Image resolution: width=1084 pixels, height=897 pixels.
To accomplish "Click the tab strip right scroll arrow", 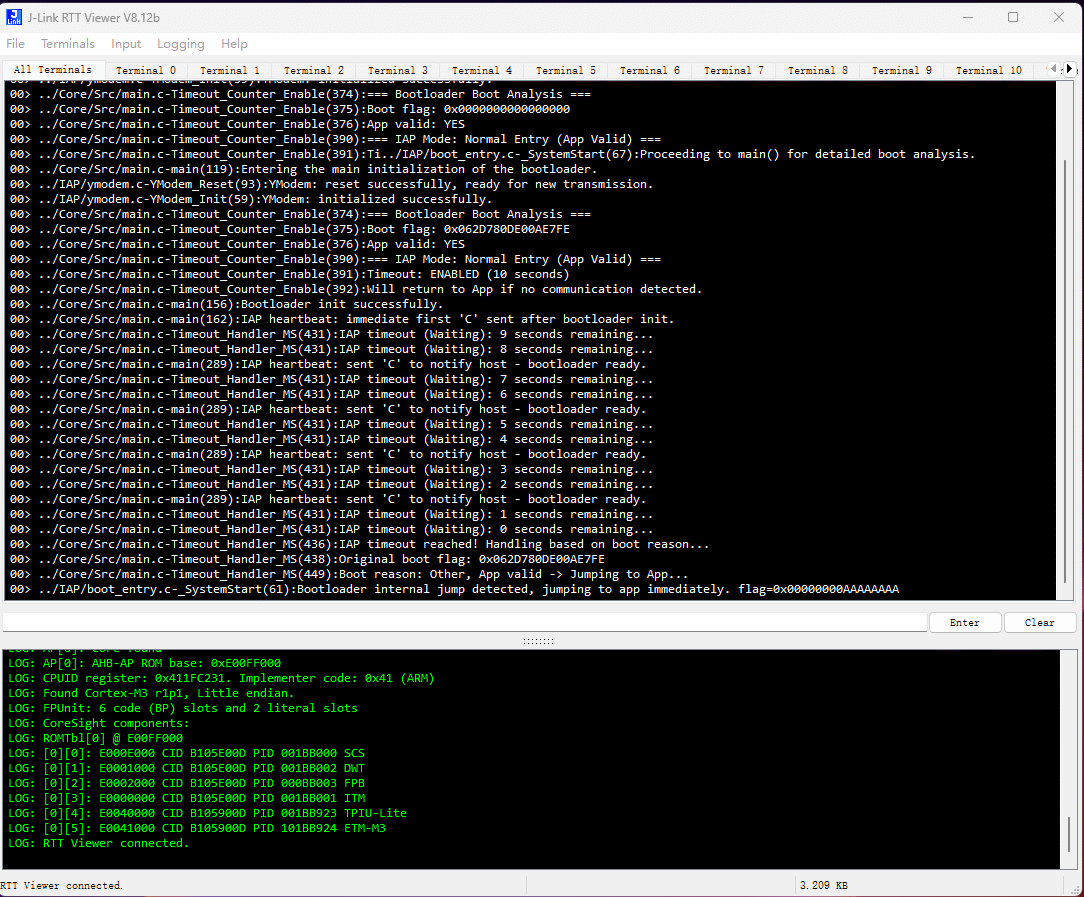I will point(1069,68).
